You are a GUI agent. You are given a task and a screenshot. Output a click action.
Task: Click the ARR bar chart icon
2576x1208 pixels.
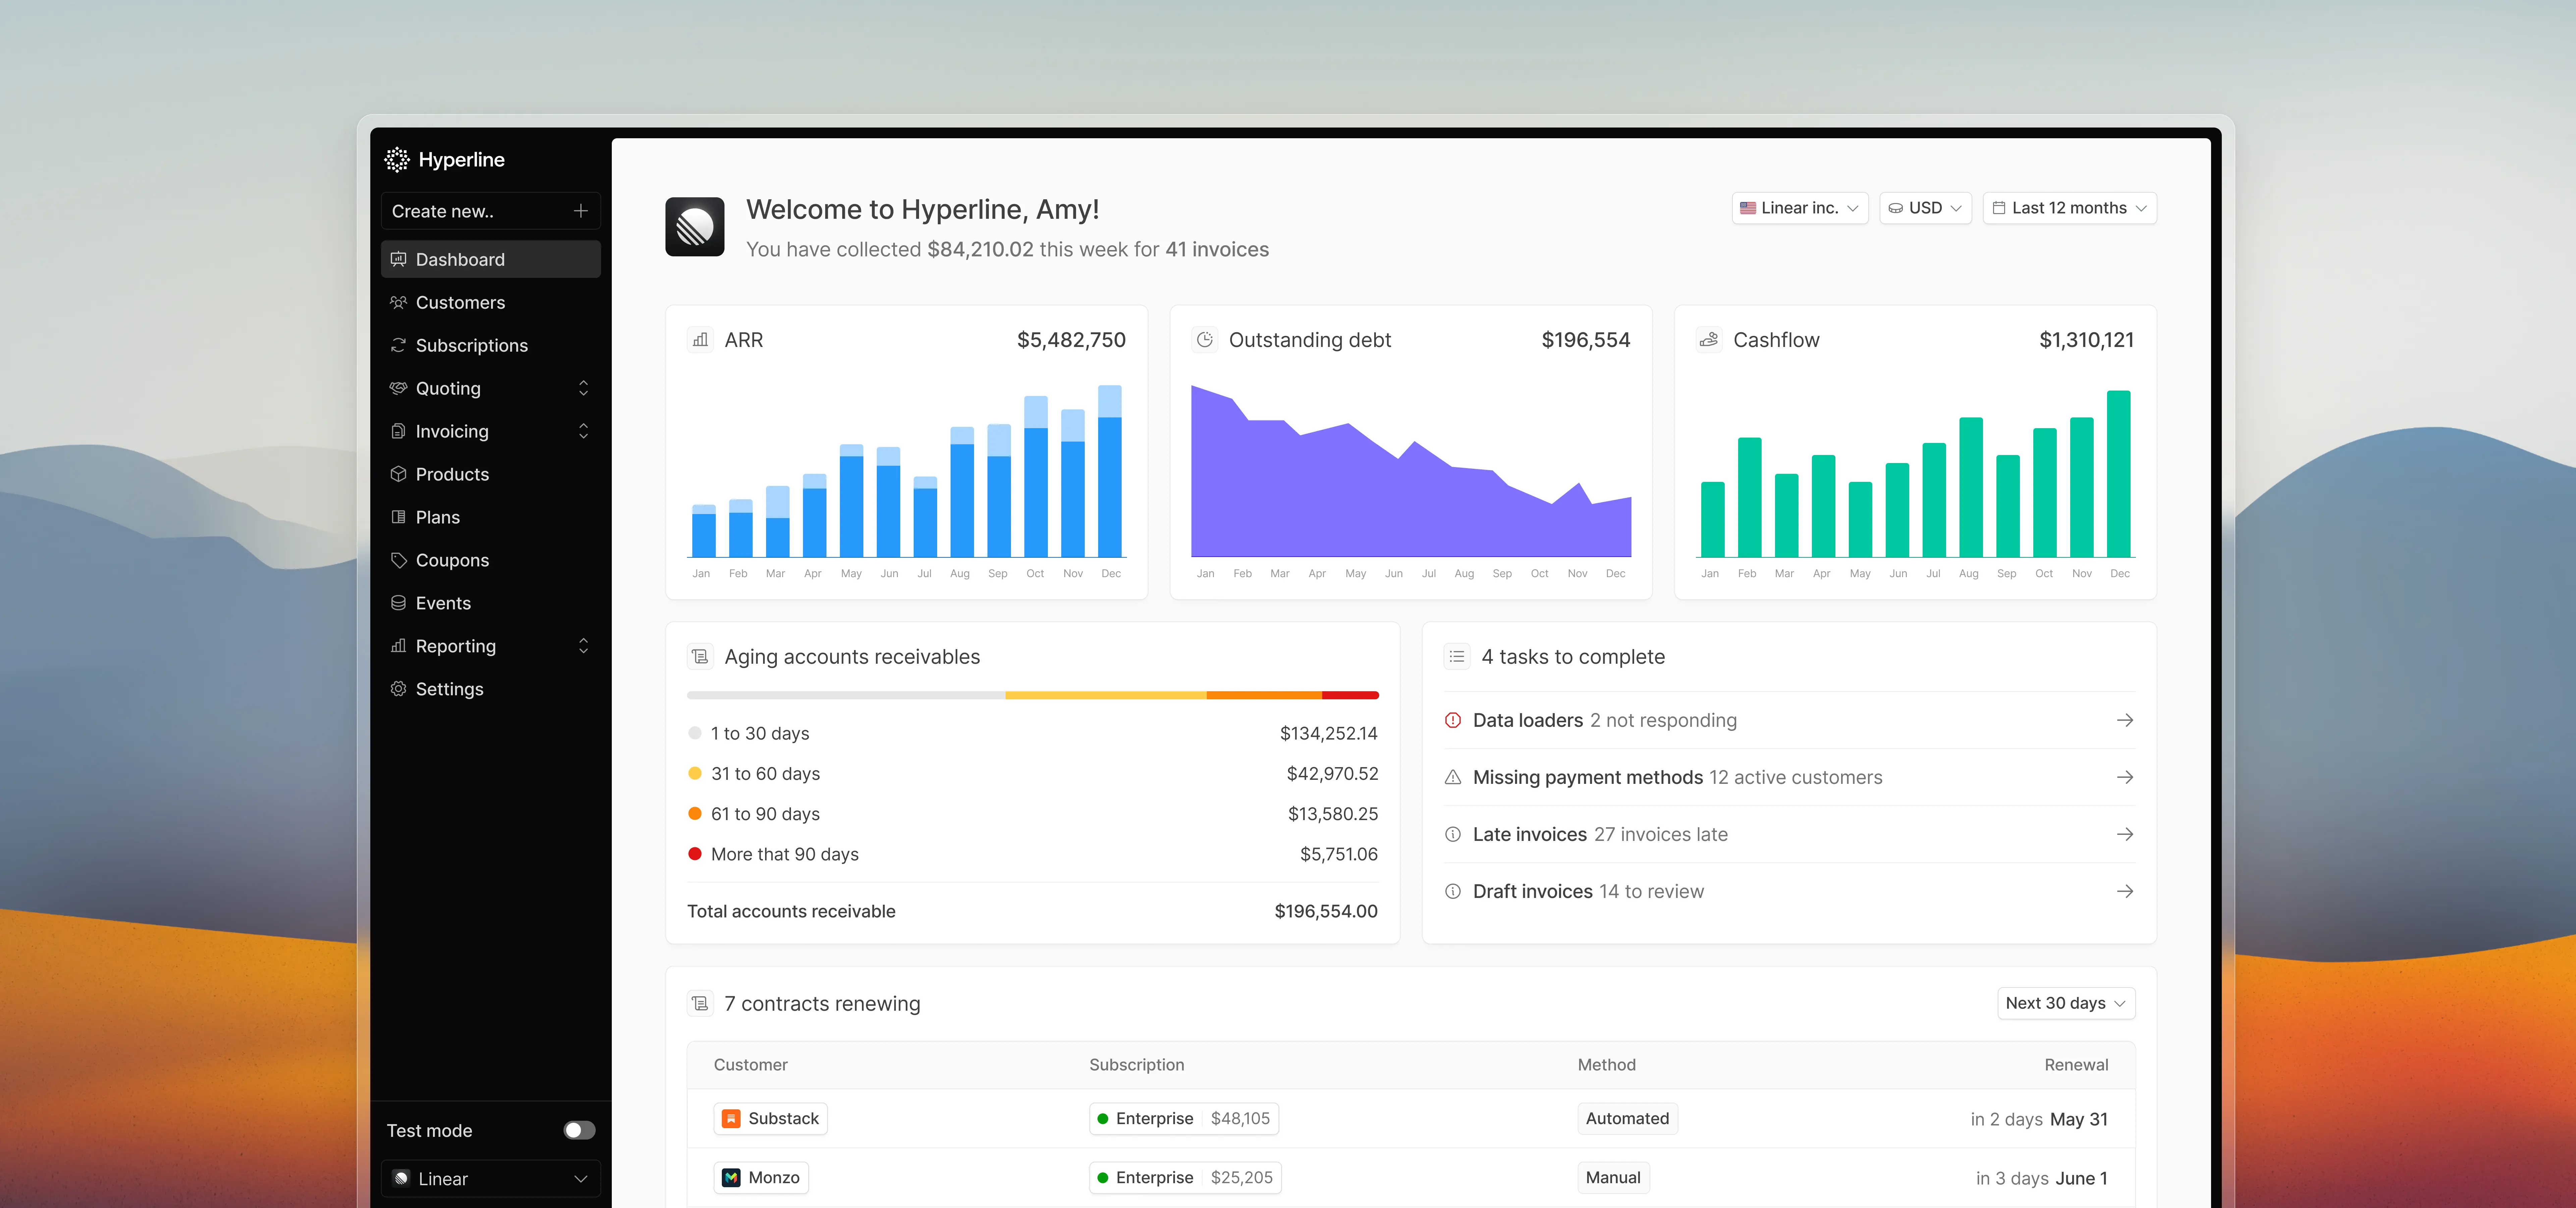[700, 340]
